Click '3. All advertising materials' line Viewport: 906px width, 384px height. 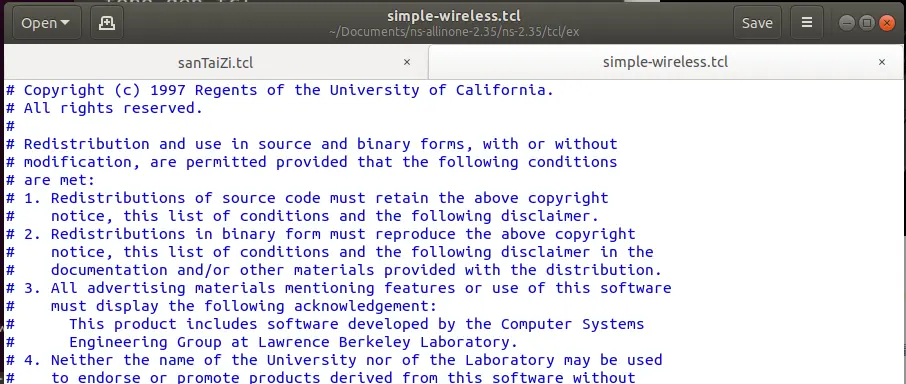pos(339,288)
